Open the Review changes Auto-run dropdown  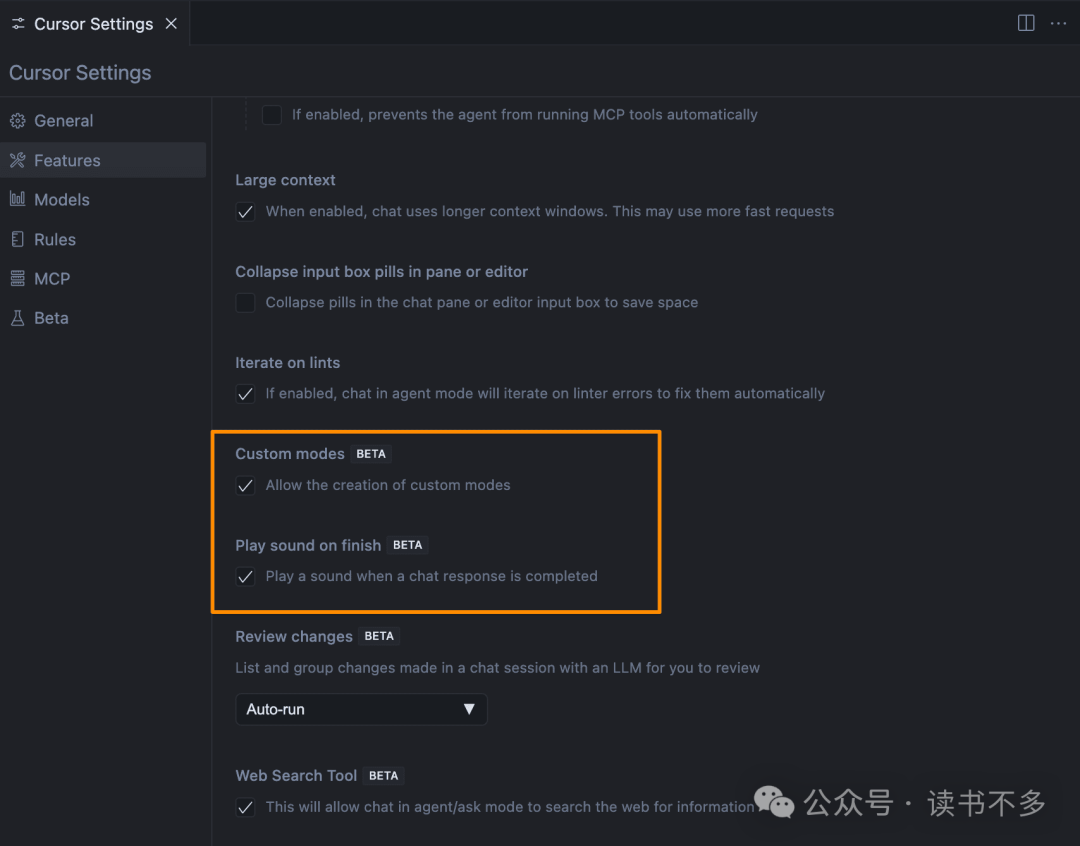click(361, 709)
